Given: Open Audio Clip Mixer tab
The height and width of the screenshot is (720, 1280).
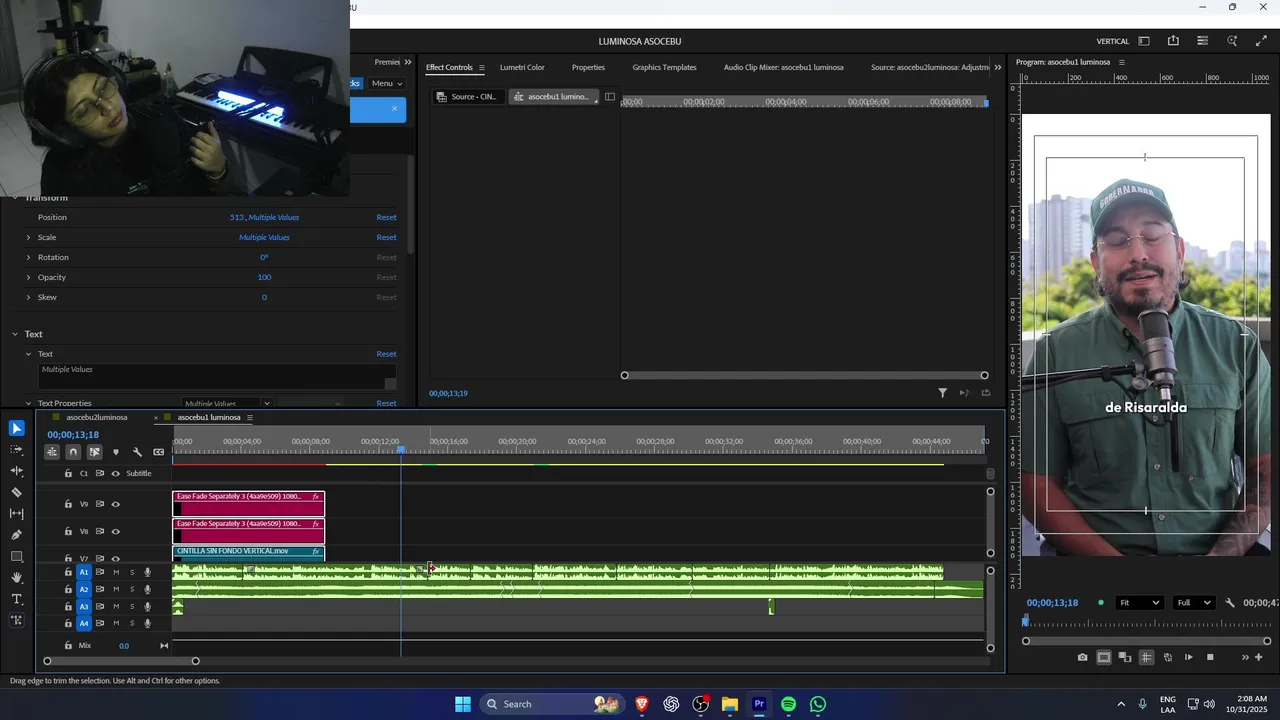Looking at the screenshot, I should 783,67.
